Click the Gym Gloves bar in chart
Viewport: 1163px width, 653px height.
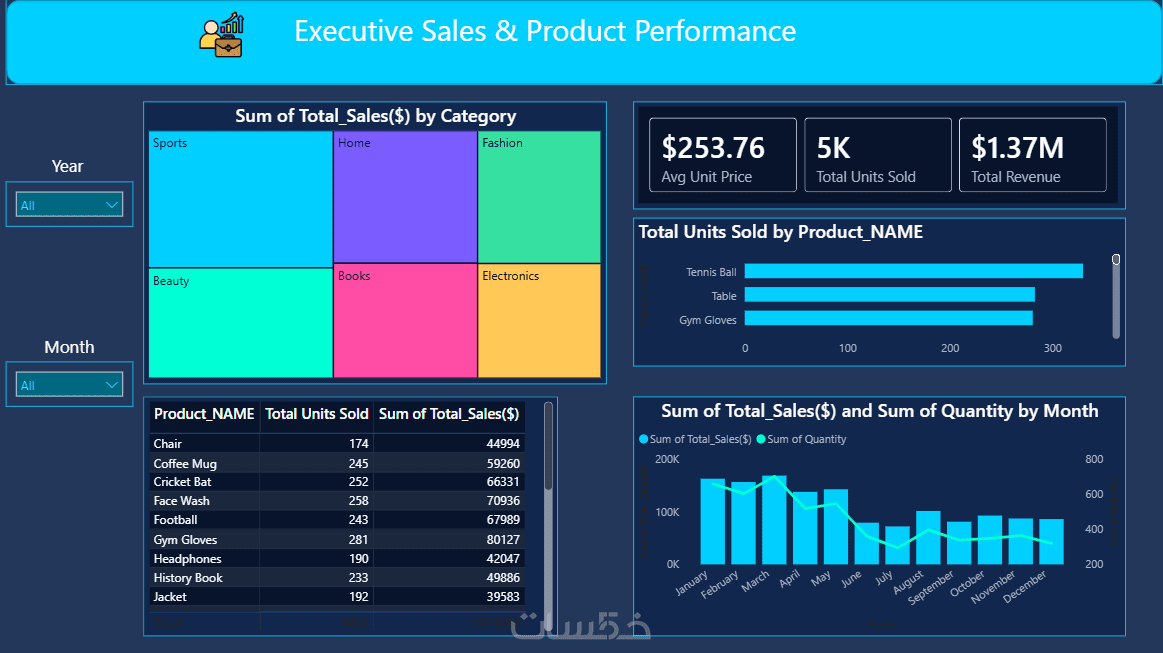(889, 318)
